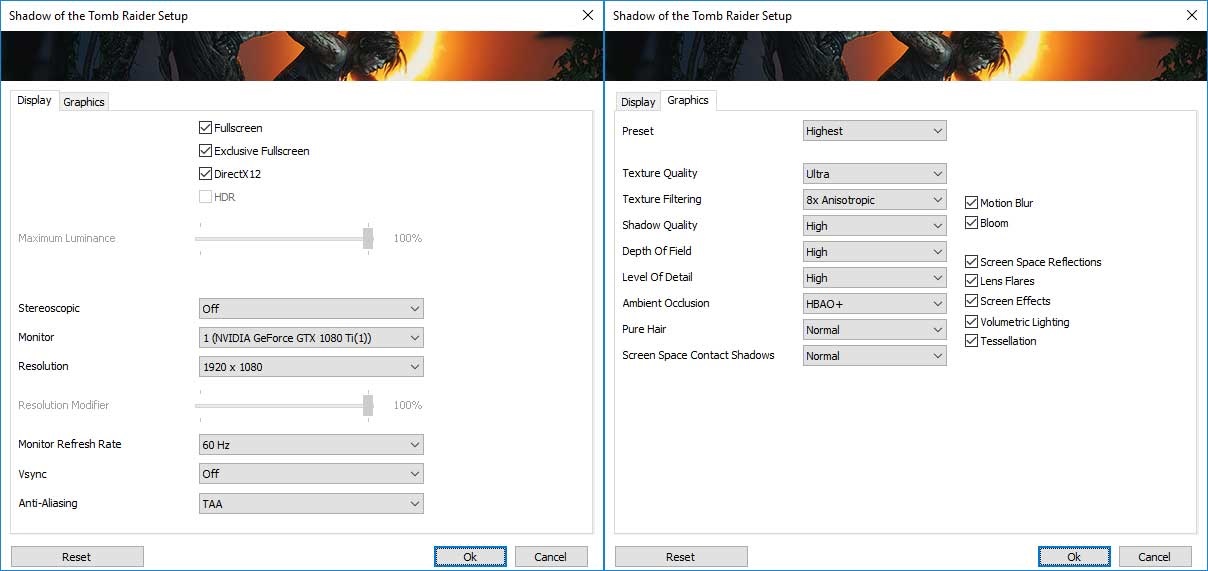This screenshot has width=1208, height=571.
Task: Click the Maximum Luminance slider handle
Action: click(x=368, y=238)
